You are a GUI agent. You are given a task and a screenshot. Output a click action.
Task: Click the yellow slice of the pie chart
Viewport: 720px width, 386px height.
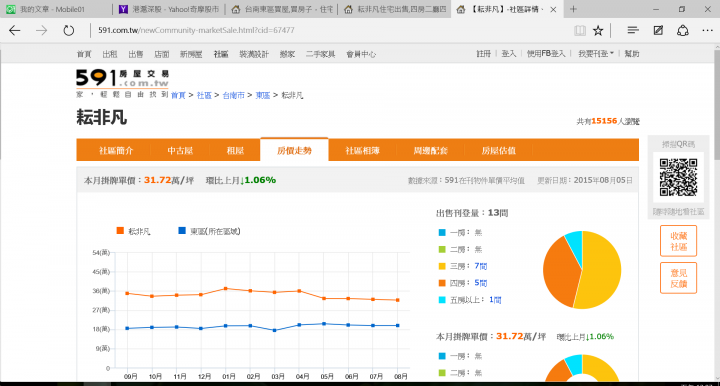click(x=602, y=270)
